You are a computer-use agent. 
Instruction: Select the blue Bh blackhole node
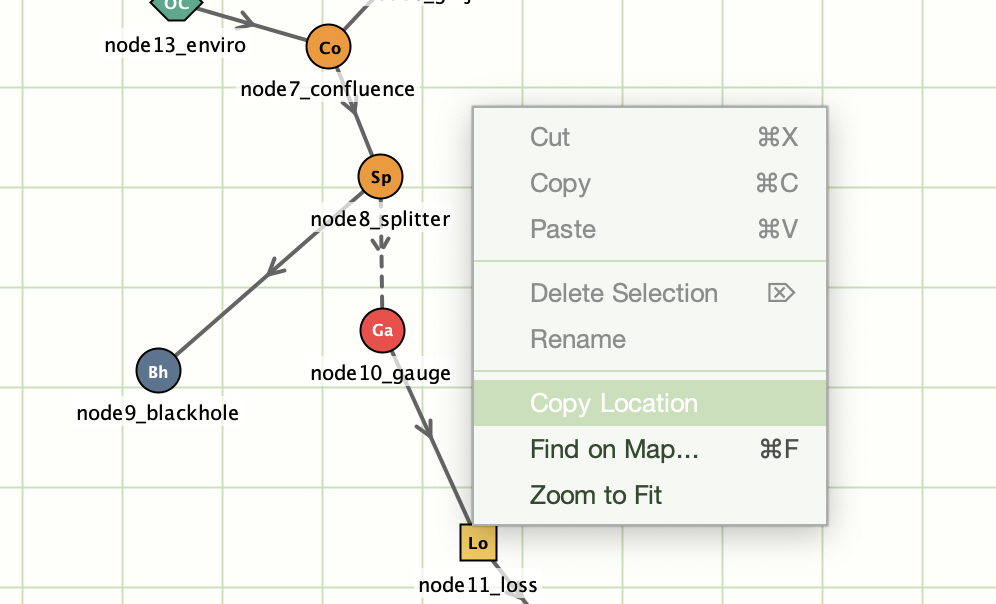click(x=159, y=371)
